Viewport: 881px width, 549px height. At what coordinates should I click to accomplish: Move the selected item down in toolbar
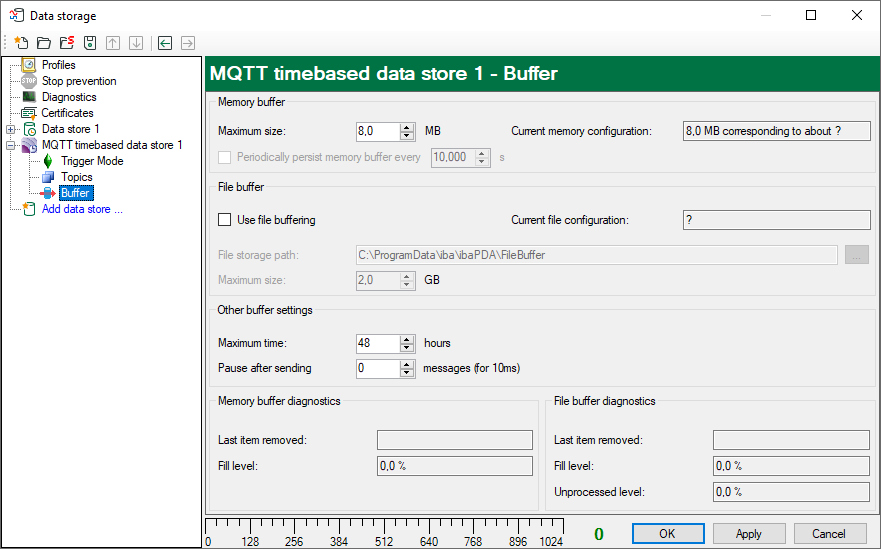click(x=136, y=43)
